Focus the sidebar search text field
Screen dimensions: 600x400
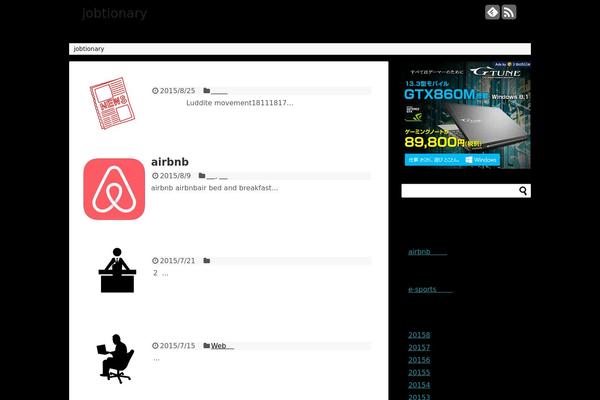coord(458,191)
